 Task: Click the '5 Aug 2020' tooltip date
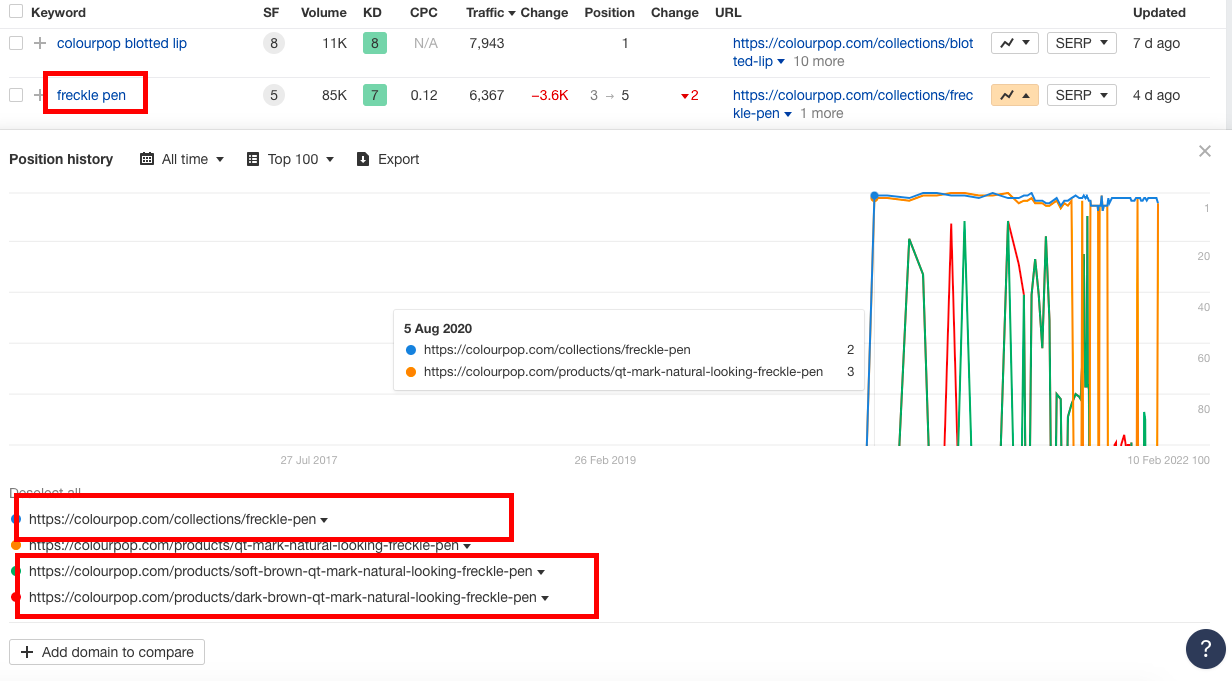click(x=438, y=328)
